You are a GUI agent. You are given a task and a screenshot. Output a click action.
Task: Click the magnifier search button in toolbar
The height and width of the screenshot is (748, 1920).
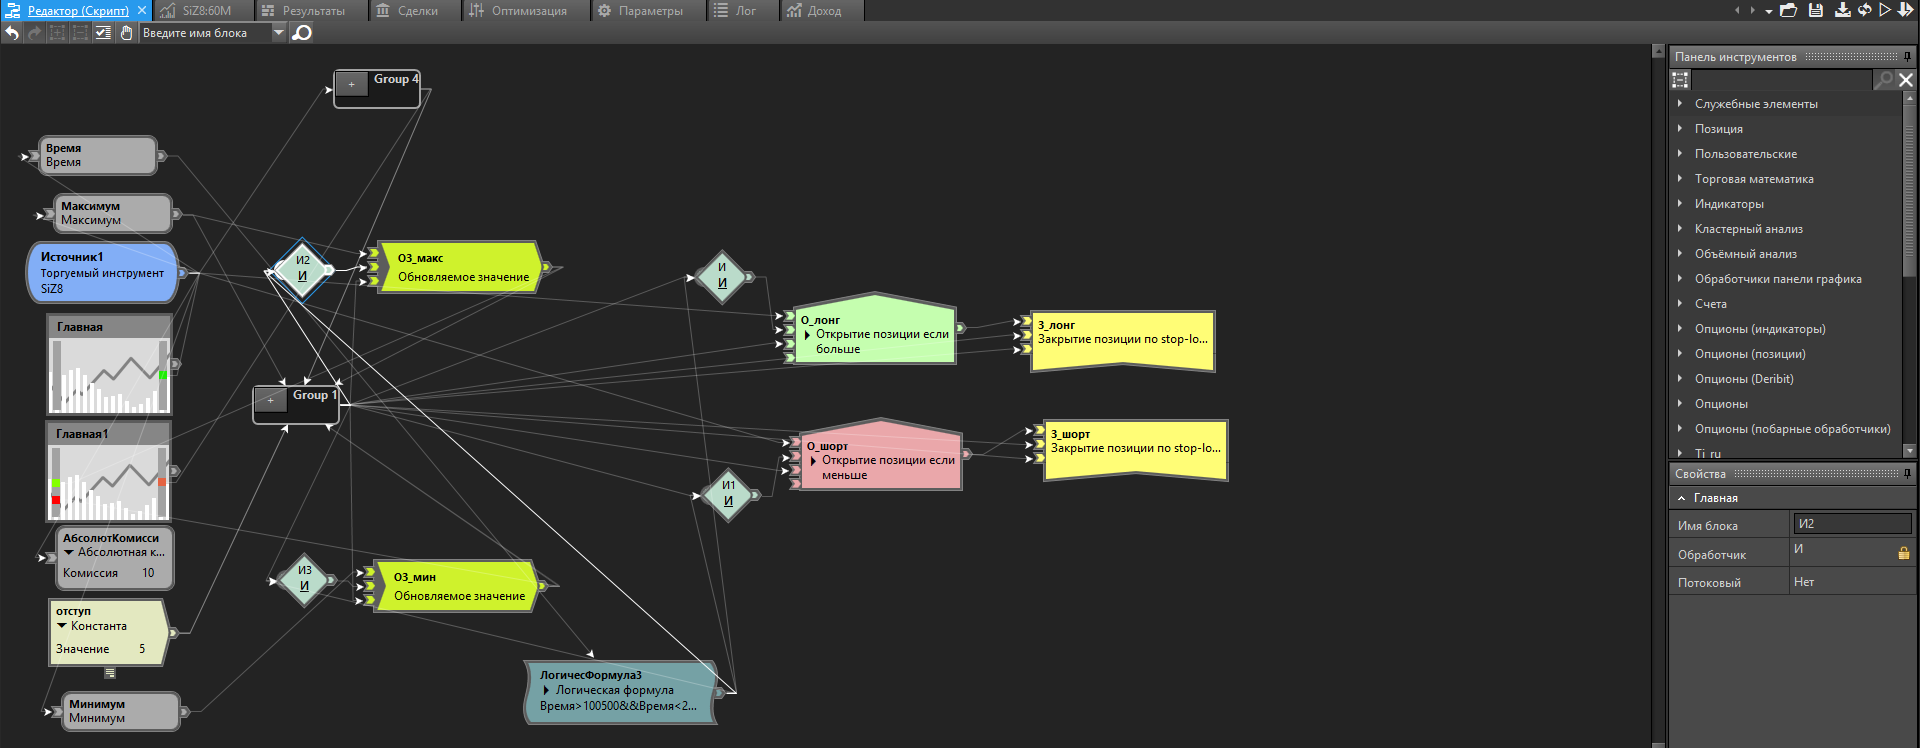[302, 33]
